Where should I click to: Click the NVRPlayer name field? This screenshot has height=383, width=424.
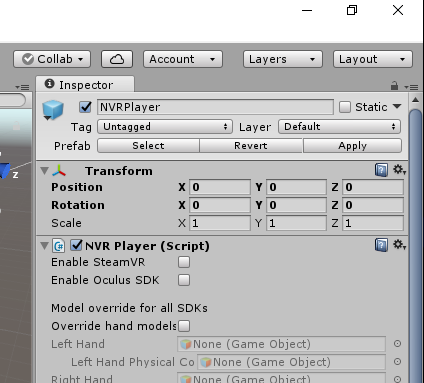point(215,107)
